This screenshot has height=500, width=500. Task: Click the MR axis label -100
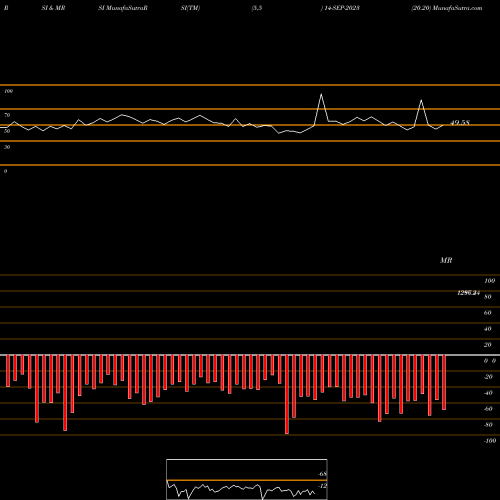[x=490, y=441]
